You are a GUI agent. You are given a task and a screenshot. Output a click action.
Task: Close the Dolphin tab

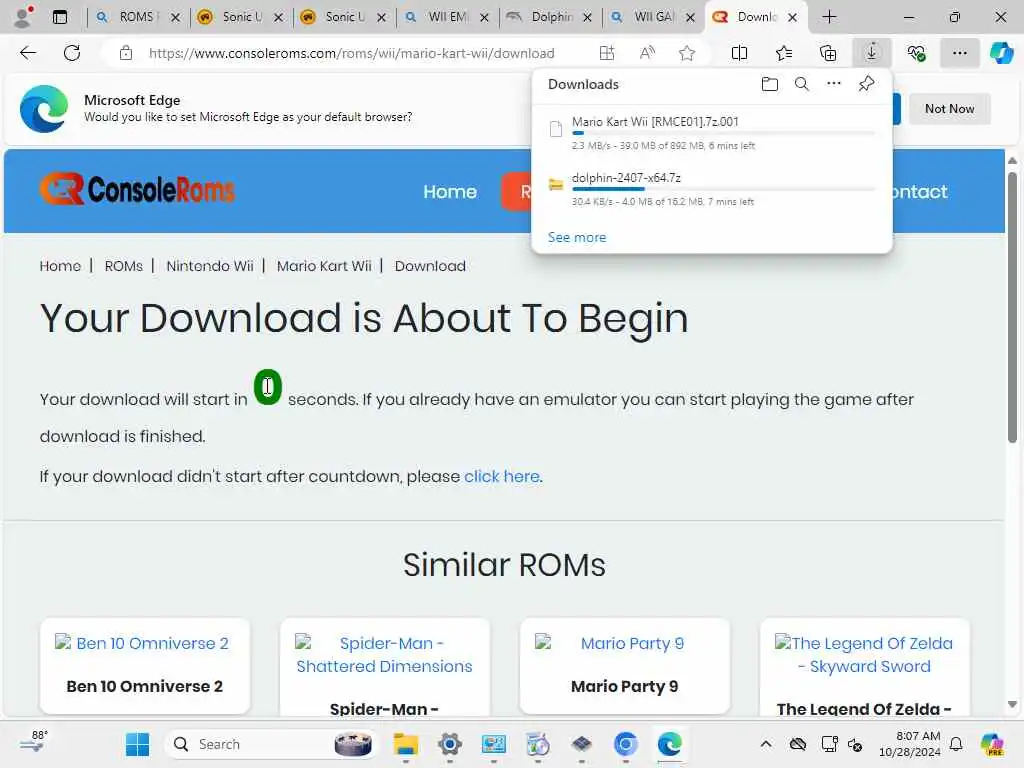(x=587, y=18)
